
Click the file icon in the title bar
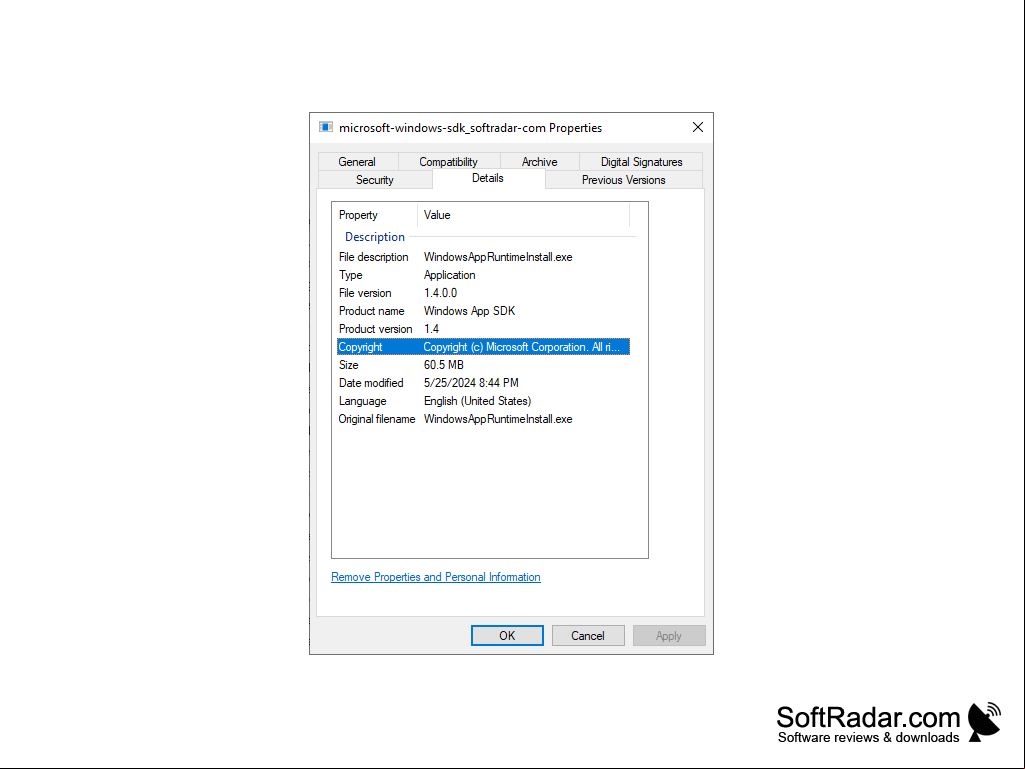click(326, 128)
